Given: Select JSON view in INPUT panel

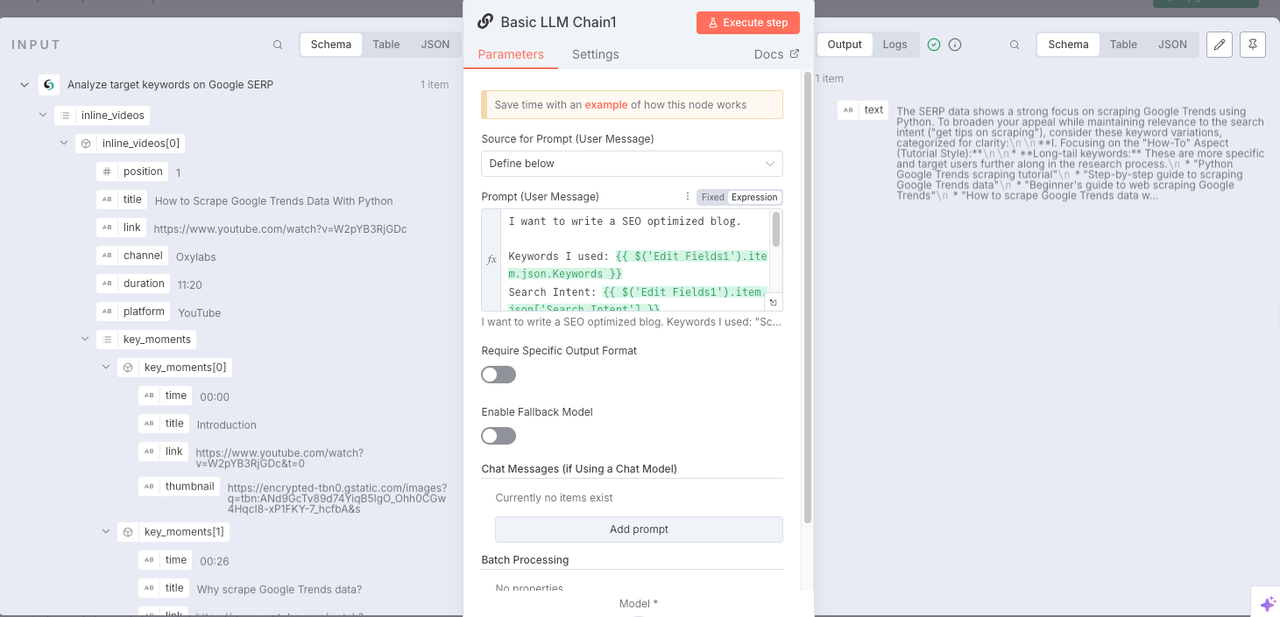Looking at the screenshot, I should click(x=435, y=44).
